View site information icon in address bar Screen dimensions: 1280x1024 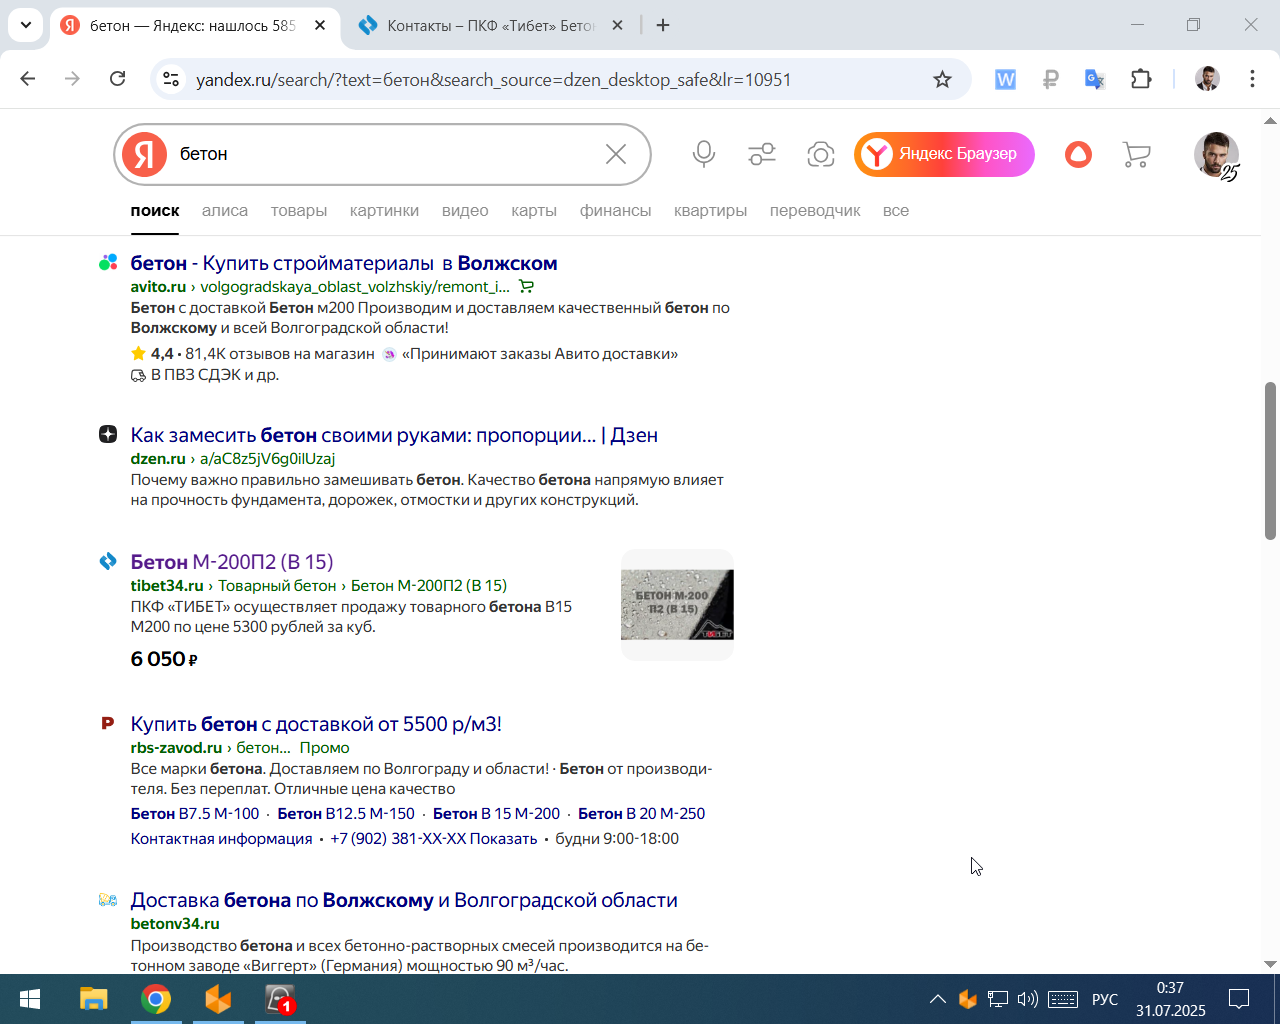tap(171, 79)
